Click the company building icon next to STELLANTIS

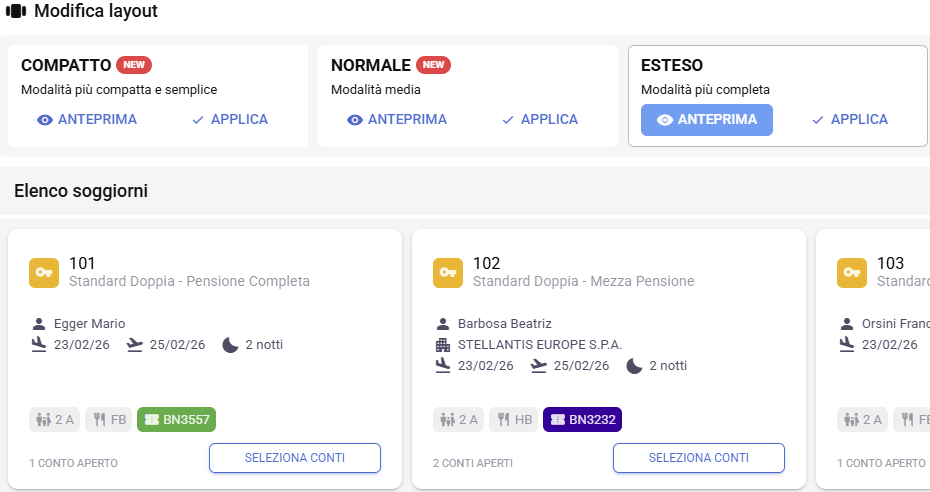tap(443, 345)
